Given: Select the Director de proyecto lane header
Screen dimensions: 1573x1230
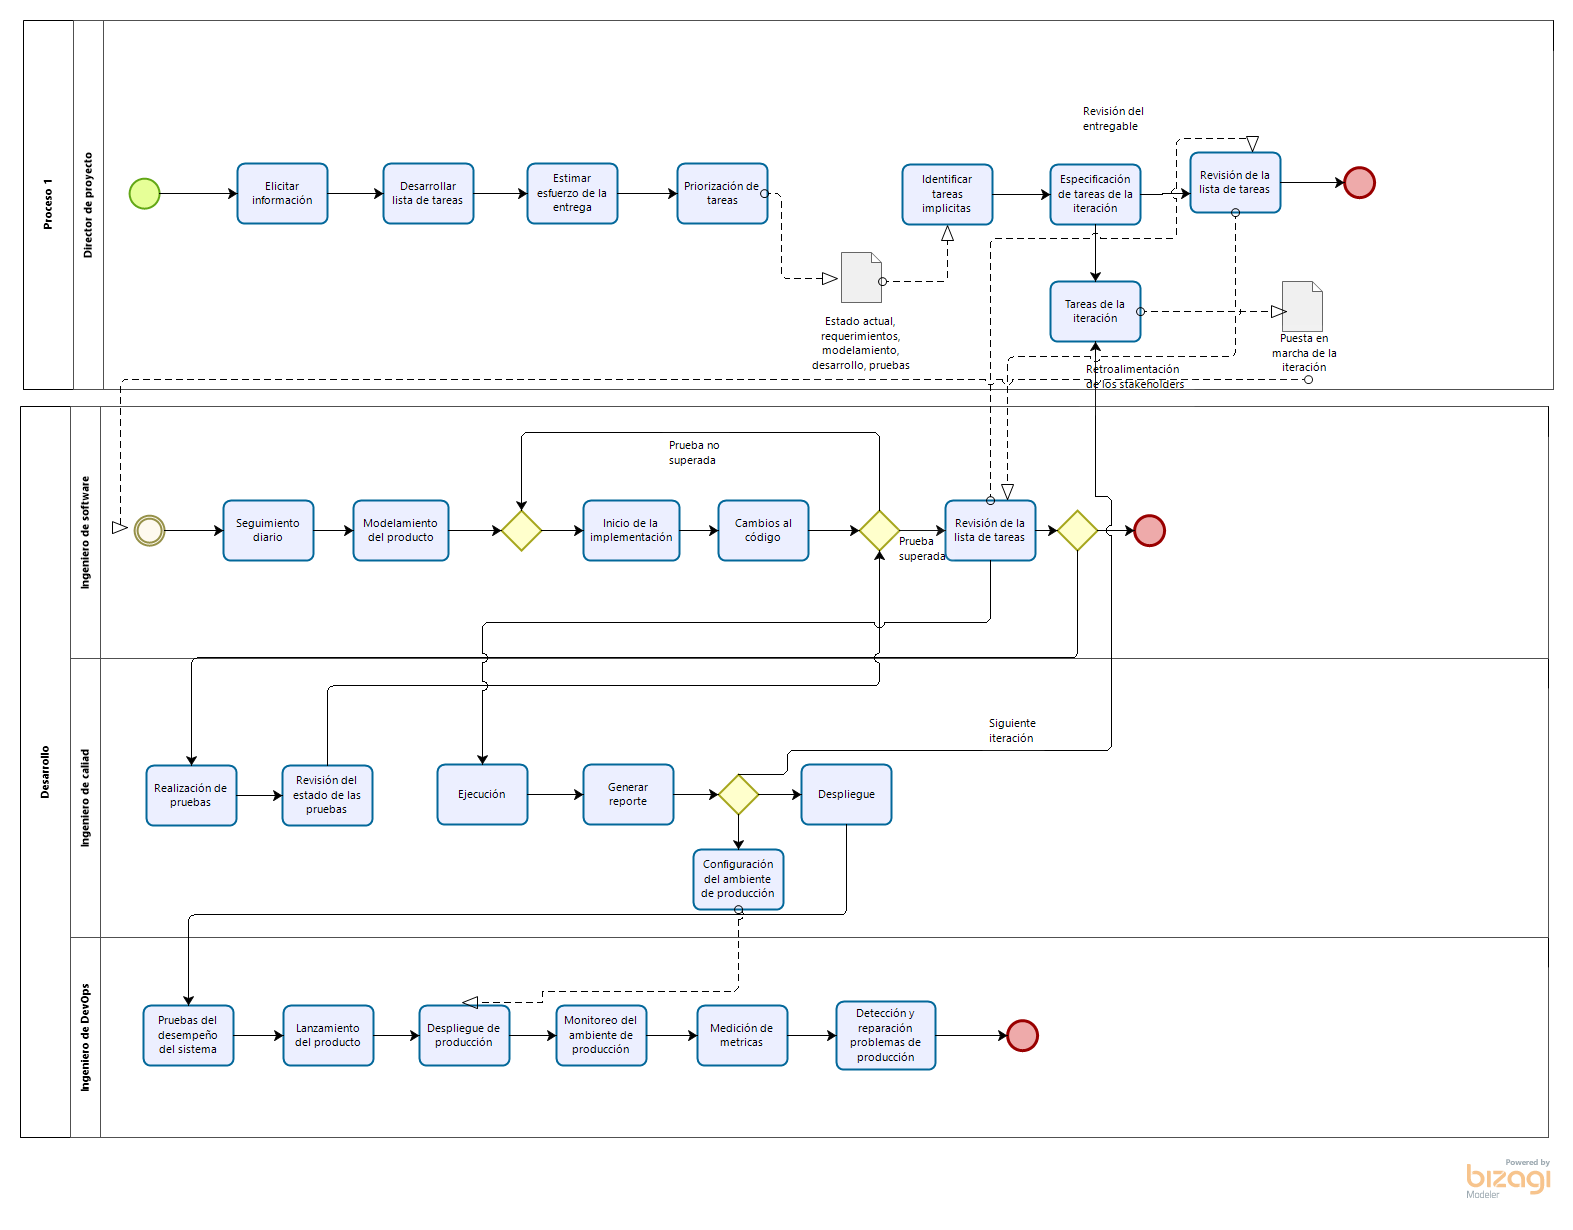Looking at the screenshot, I should tap(88, 205).
